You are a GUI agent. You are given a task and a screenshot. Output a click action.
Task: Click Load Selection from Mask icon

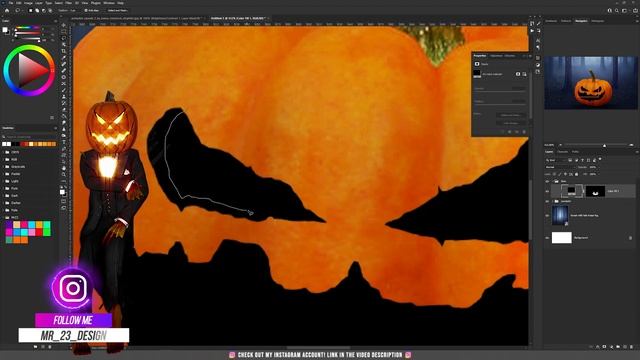pos(502,132)
